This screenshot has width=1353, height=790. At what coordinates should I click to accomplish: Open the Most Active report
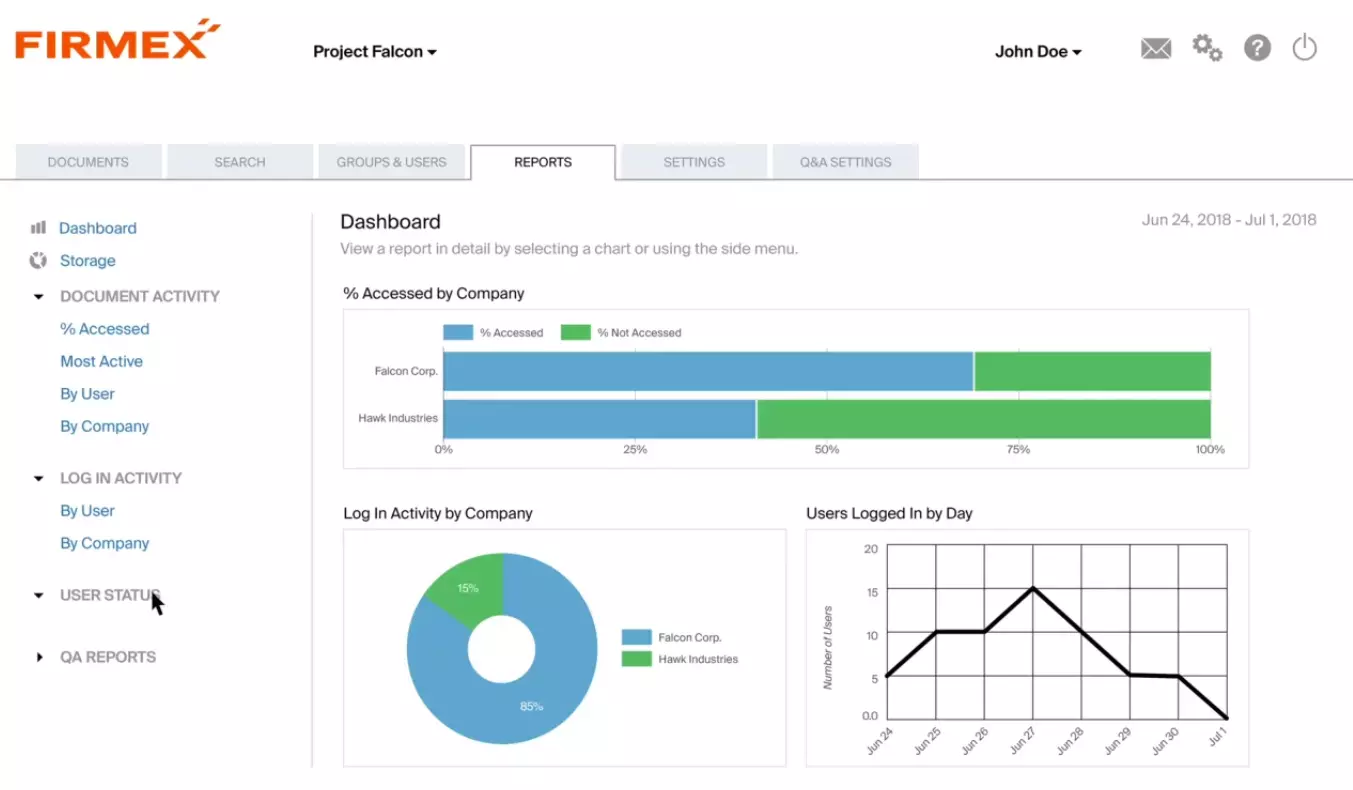click(102, 362)
